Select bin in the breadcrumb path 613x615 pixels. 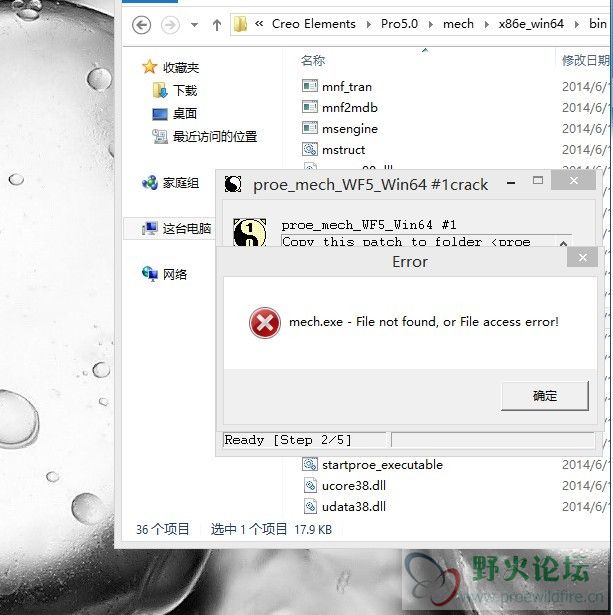(598, 24)
